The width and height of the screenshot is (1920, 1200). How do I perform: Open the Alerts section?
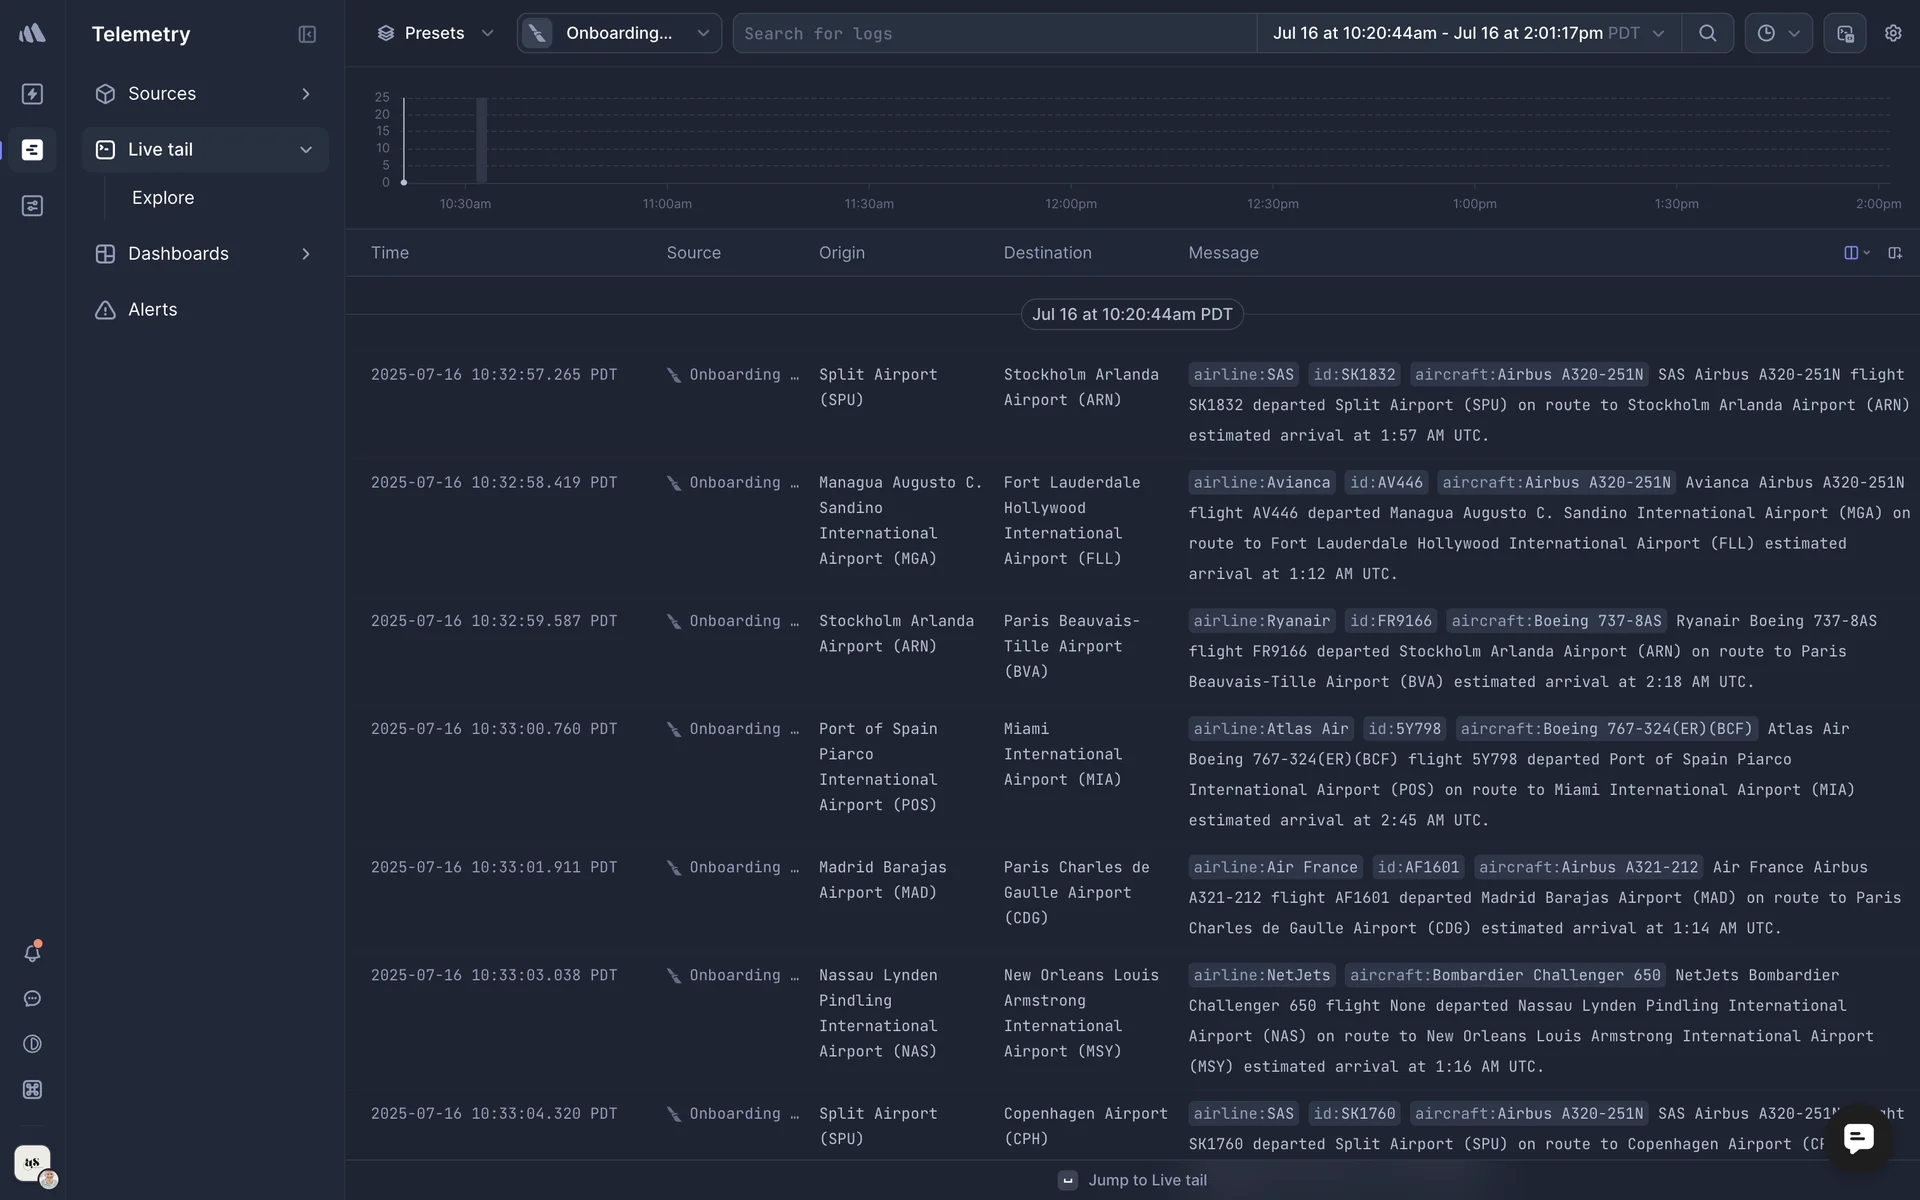[x=152, y=310]
